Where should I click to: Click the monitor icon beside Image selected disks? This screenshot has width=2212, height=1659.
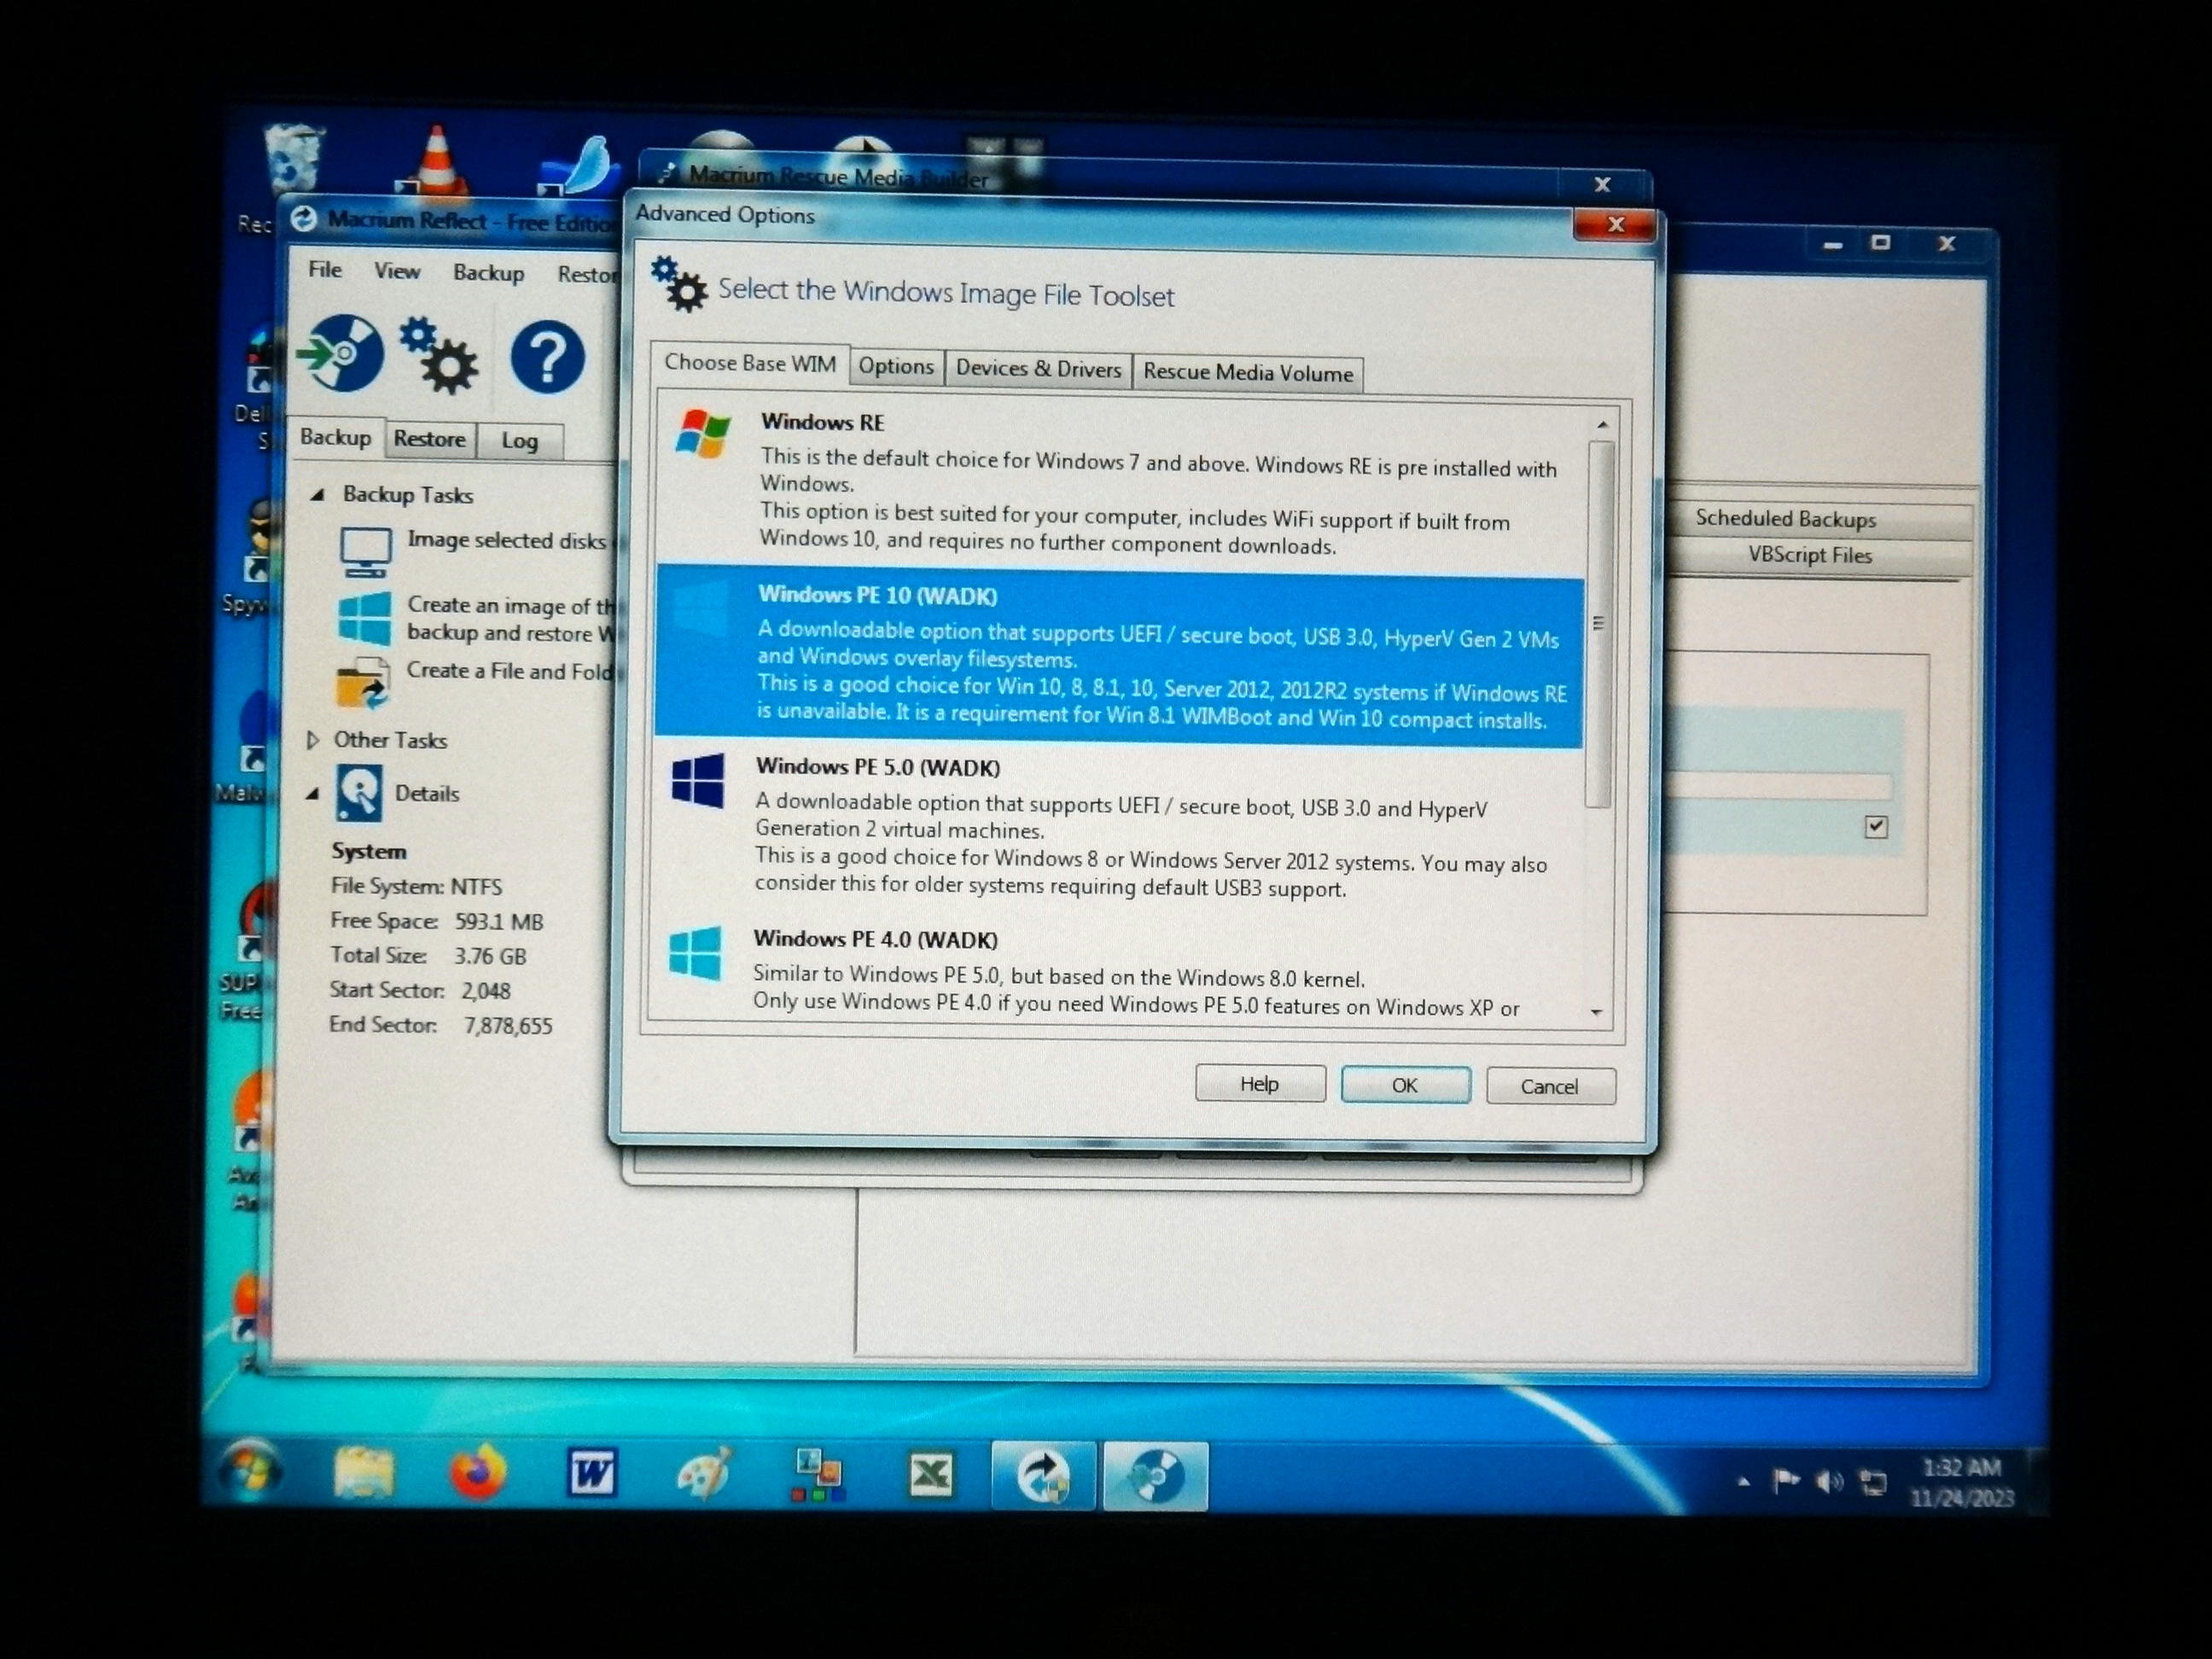click(365, 552)
